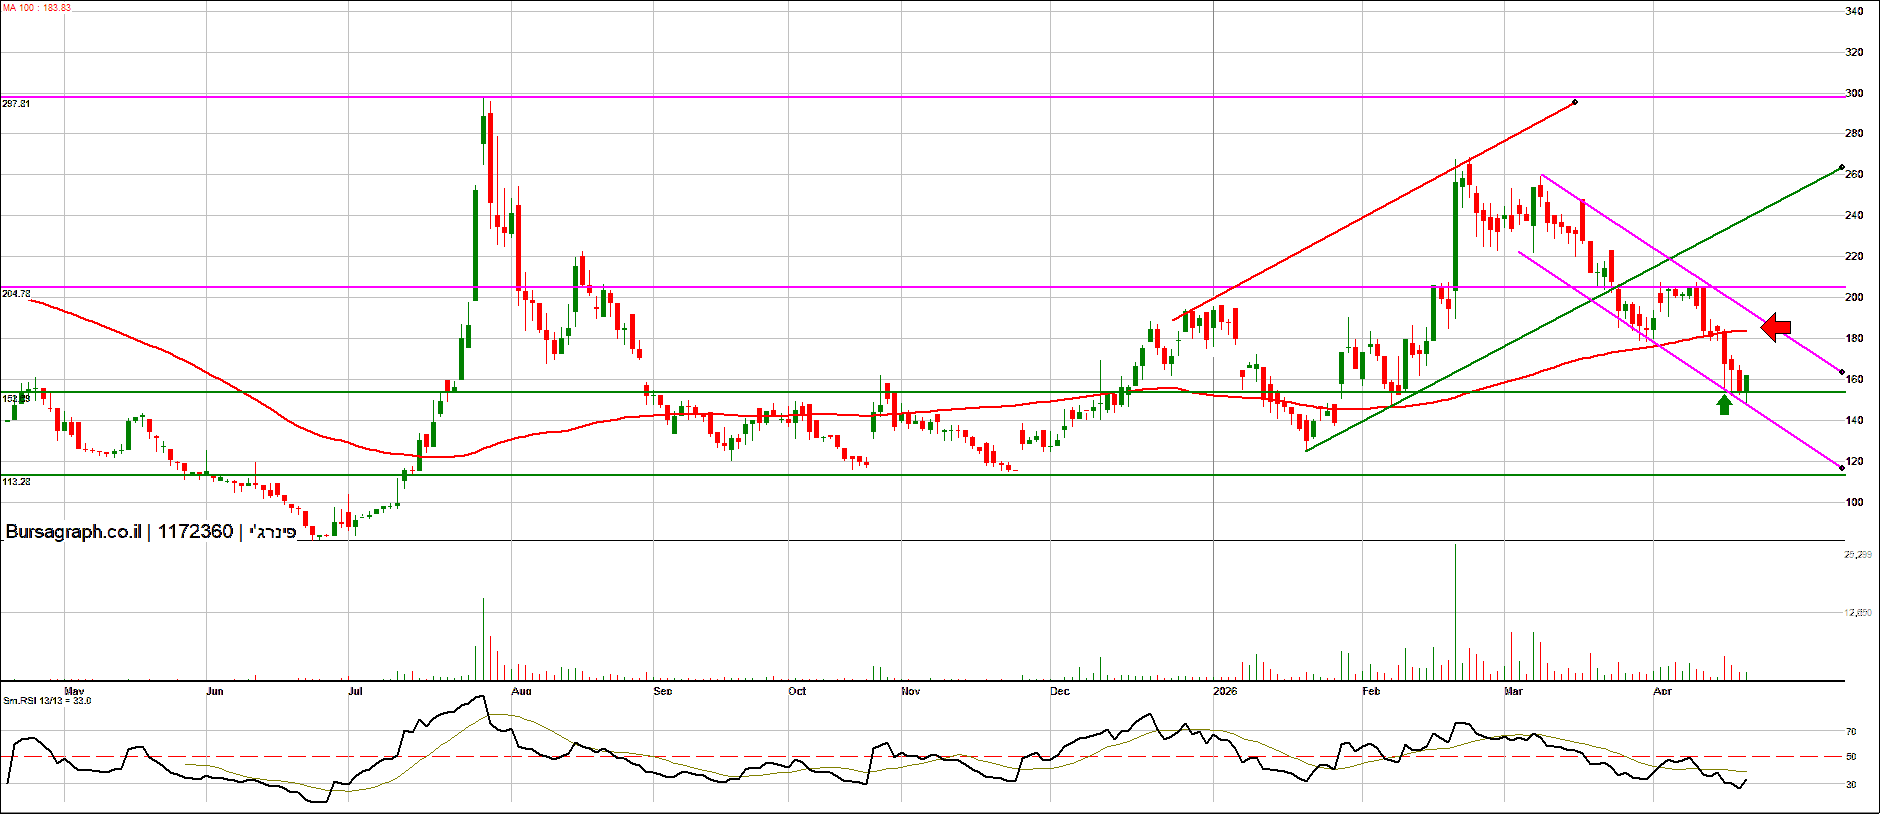Click the Sm.RSI 13/13 indicator label
The width and height of the screenshot is (1880, 814).
[47, 701]
